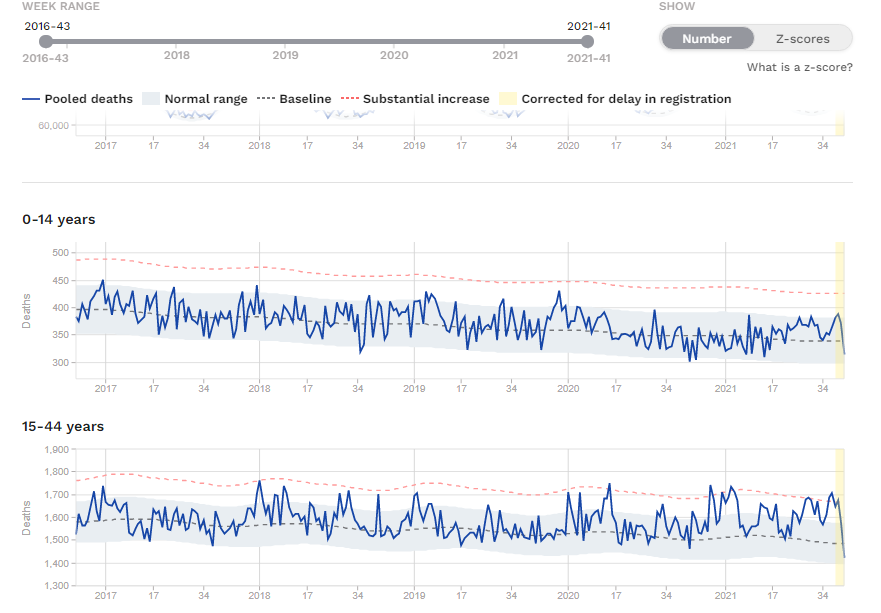The height and width of the screenshot is (613, 881).
Task: Click the Substantial increase red dashed legend icon
Action: (349, 99)
